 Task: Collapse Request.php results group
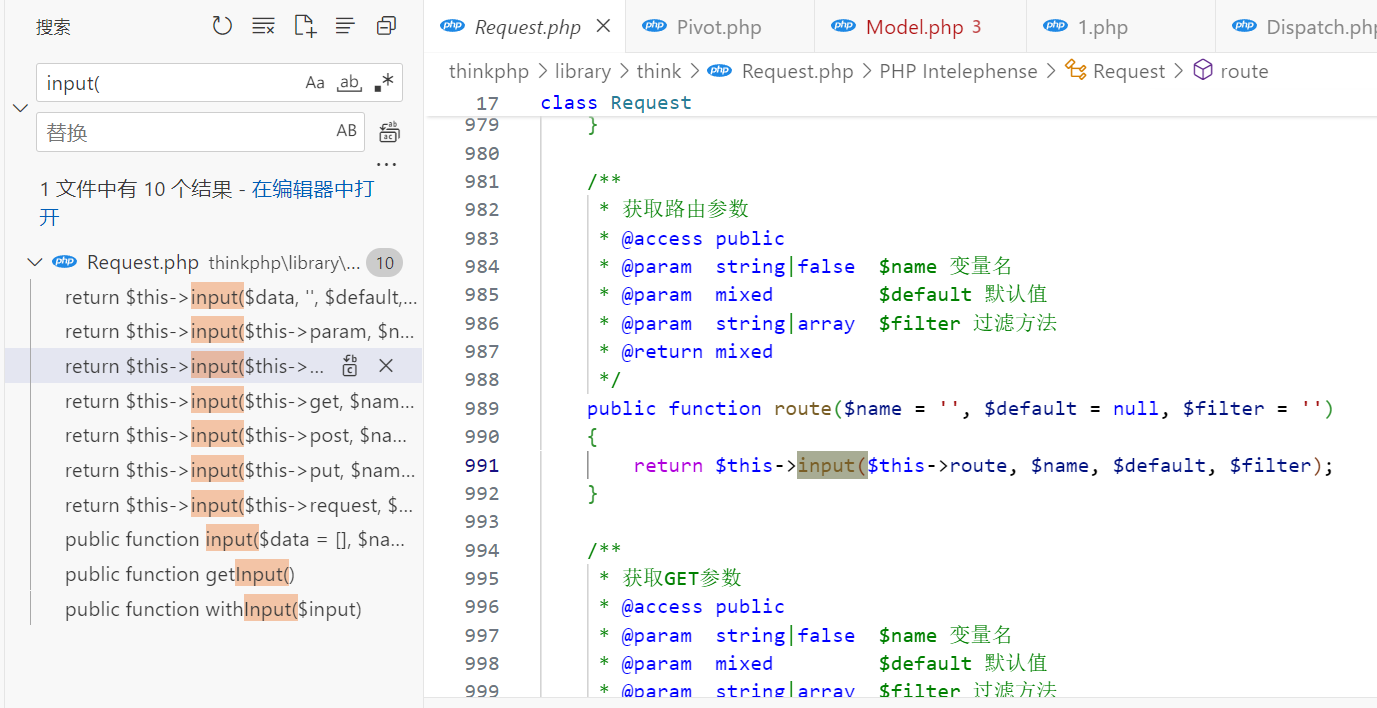[x=35, y=262]
